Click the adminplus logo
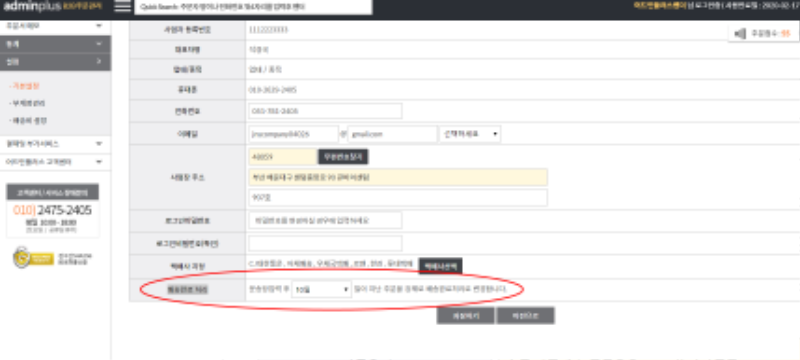The height and width of the screenshot is (360, 800). click(x=32, y=7)
